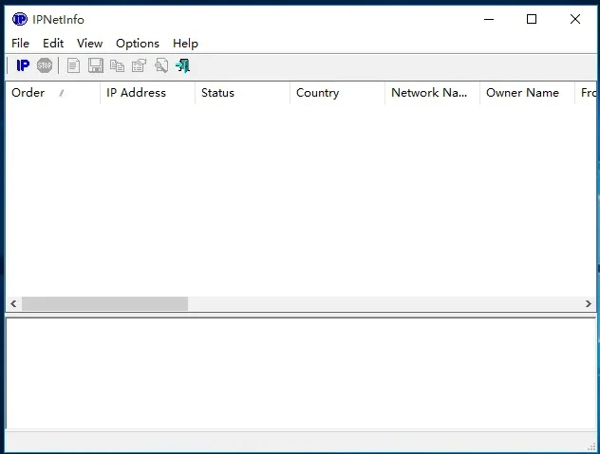Sort by the Order column header
Screen dimensions: 600x454
pyautogui.click(x=28, y=93)
